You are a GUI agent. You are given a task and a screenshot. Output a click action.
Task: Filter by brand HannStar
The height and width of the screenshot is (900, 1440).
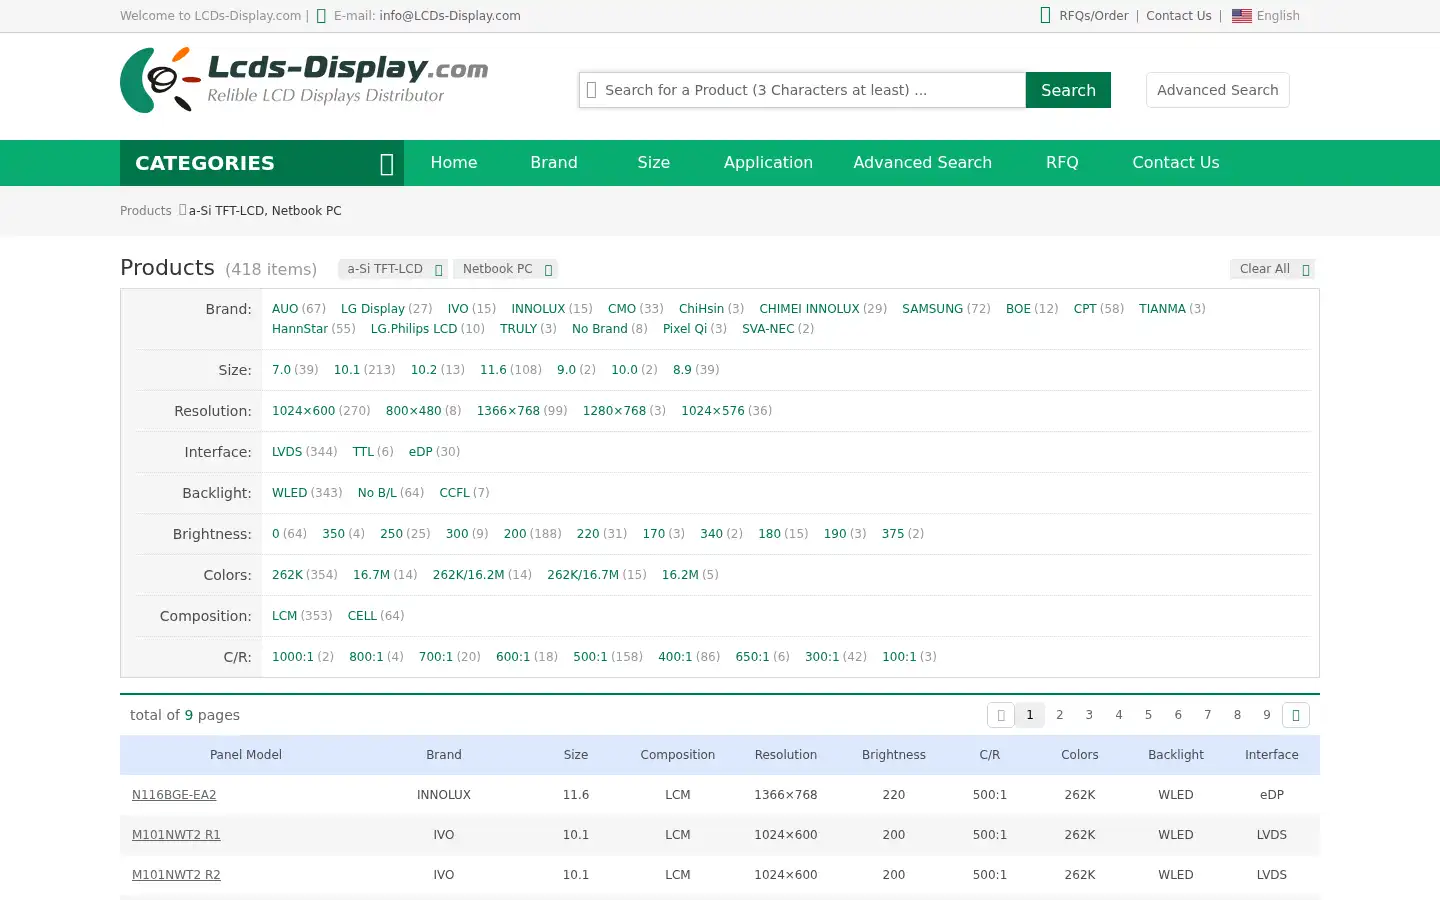[300, 329]
